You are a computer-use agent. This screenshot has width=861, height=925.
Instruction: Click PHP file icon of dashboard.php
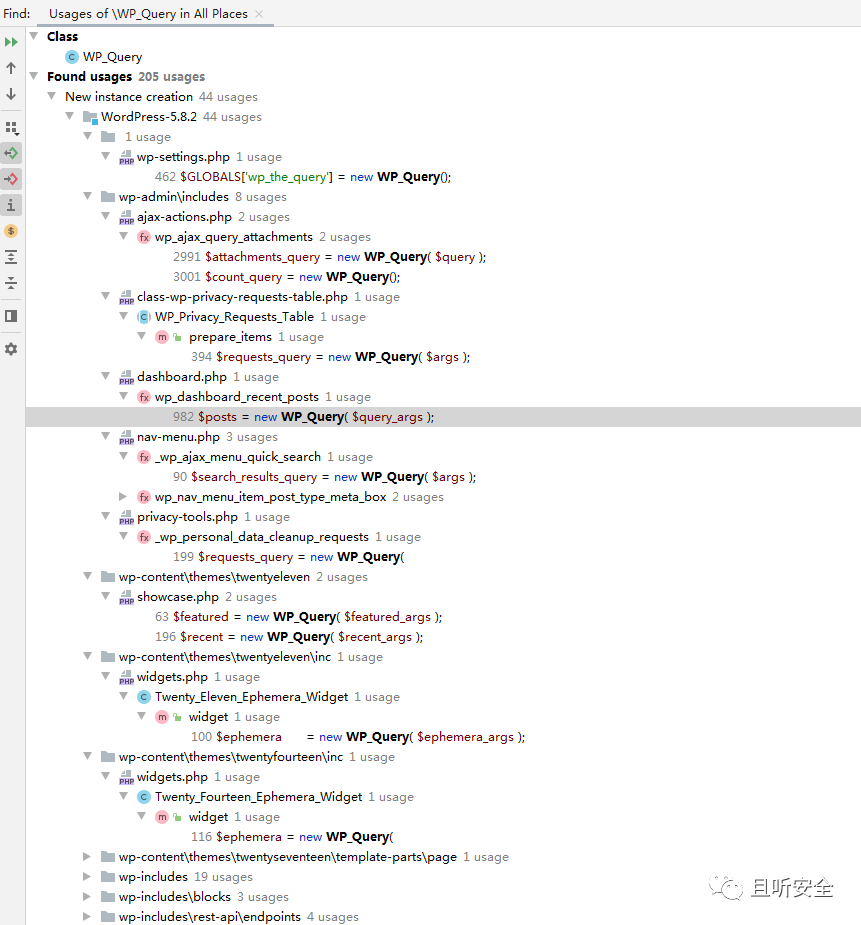pos(126,378)
